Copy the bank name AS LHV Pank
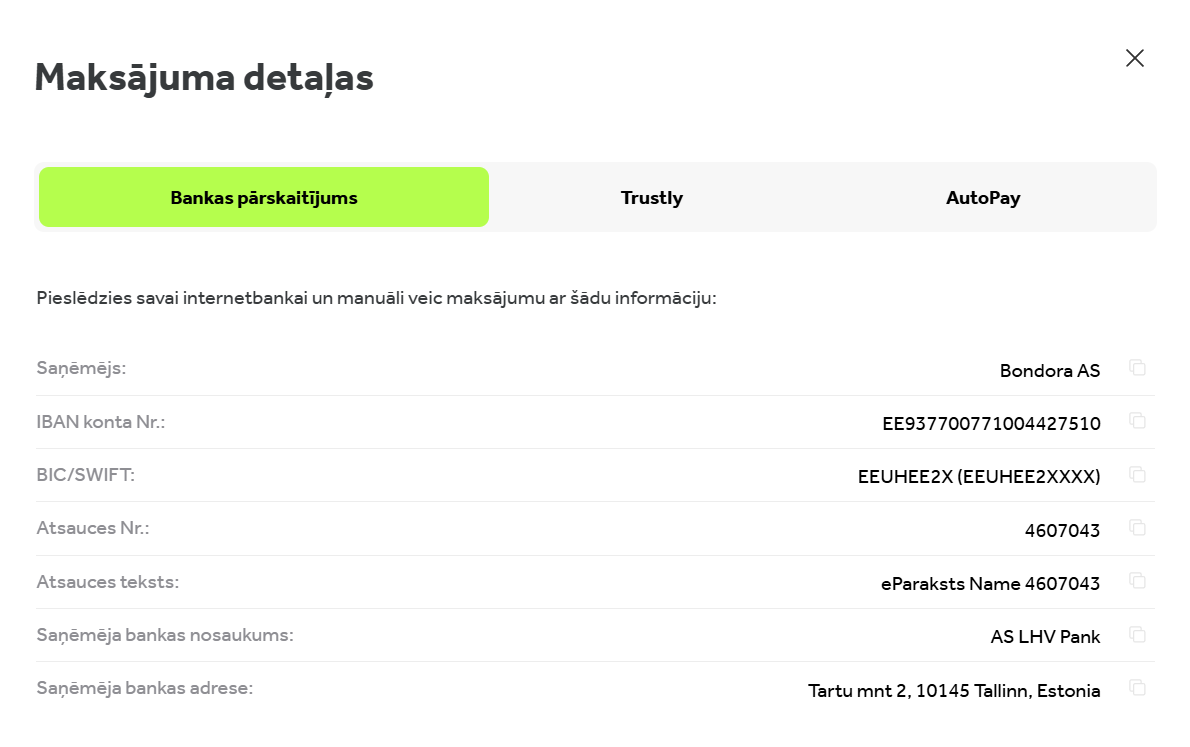The image size is (1190, 747). click(x=1137, y=634)
